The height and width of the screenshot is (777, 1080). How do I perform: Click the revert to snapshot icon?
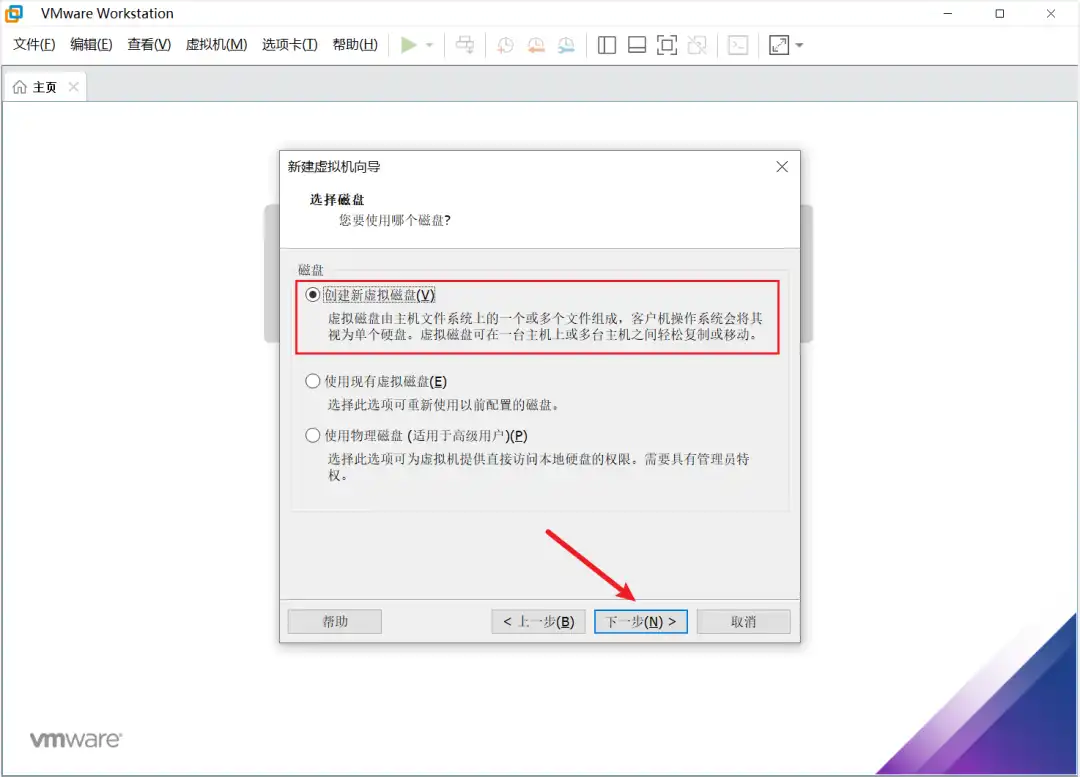coord(536,45)
